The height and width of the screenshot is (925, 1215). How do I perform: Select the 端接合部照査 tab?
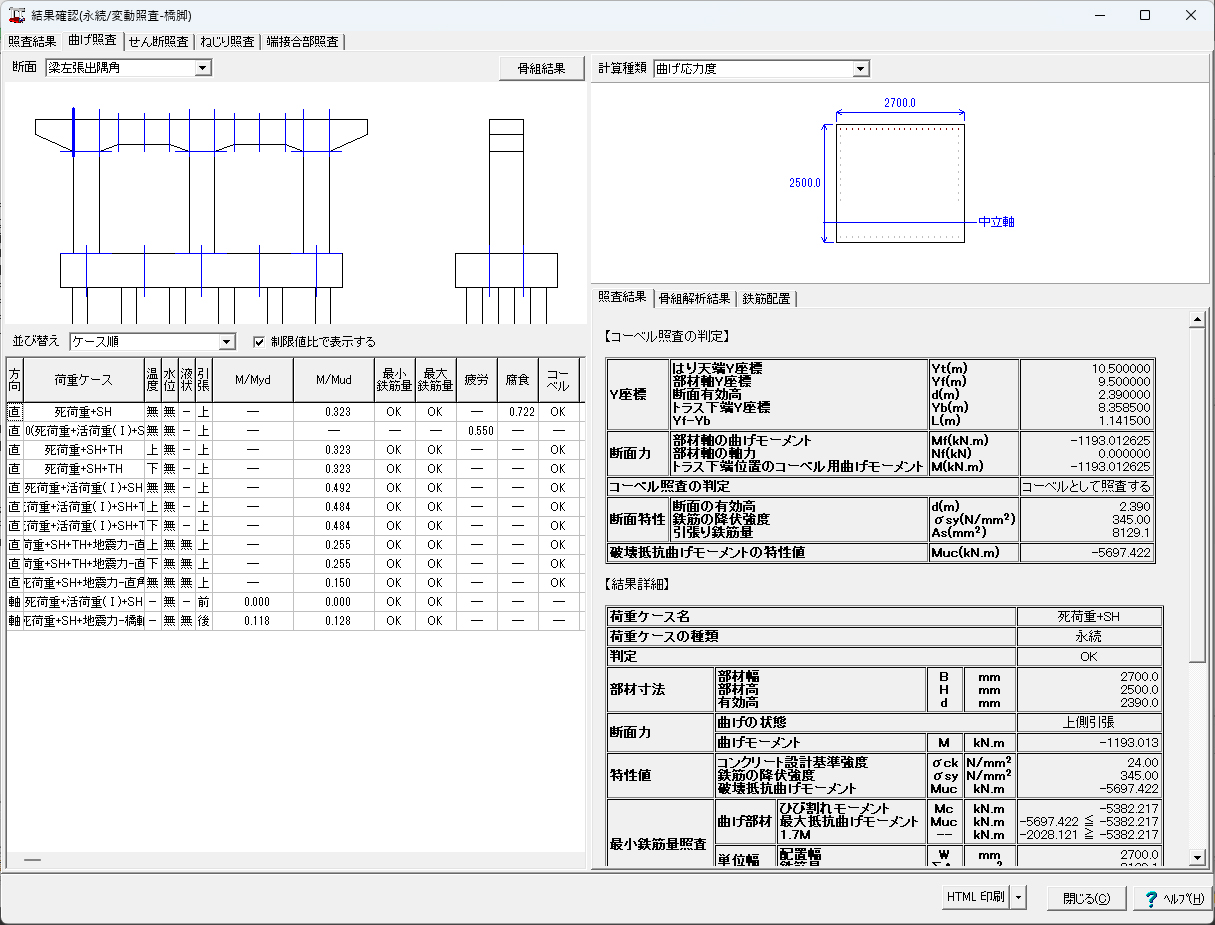coord(302,41)
